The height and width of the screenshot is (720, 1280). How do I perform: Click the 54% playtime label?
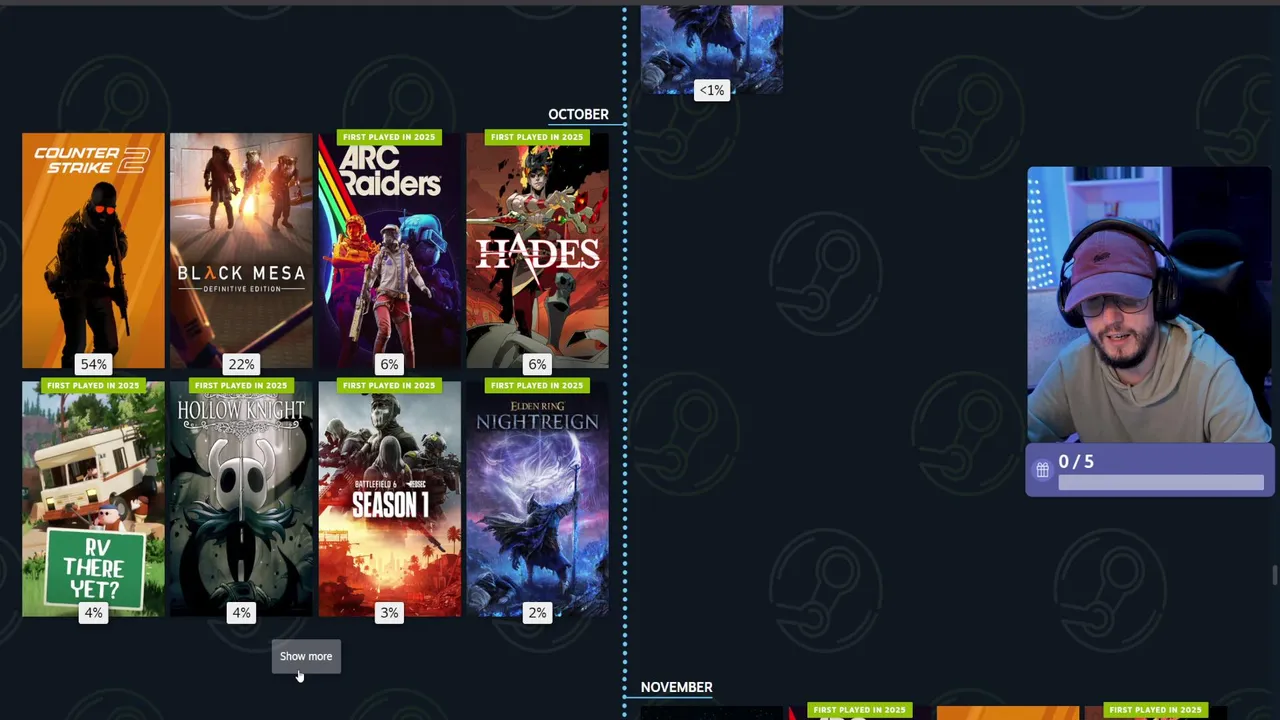tap(93, 364)
